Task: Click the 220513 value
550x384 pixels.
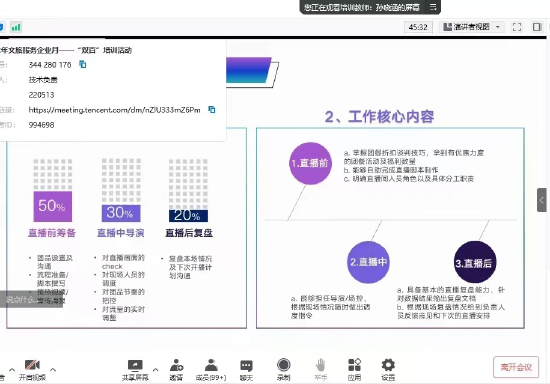Action: coord(41,95)
